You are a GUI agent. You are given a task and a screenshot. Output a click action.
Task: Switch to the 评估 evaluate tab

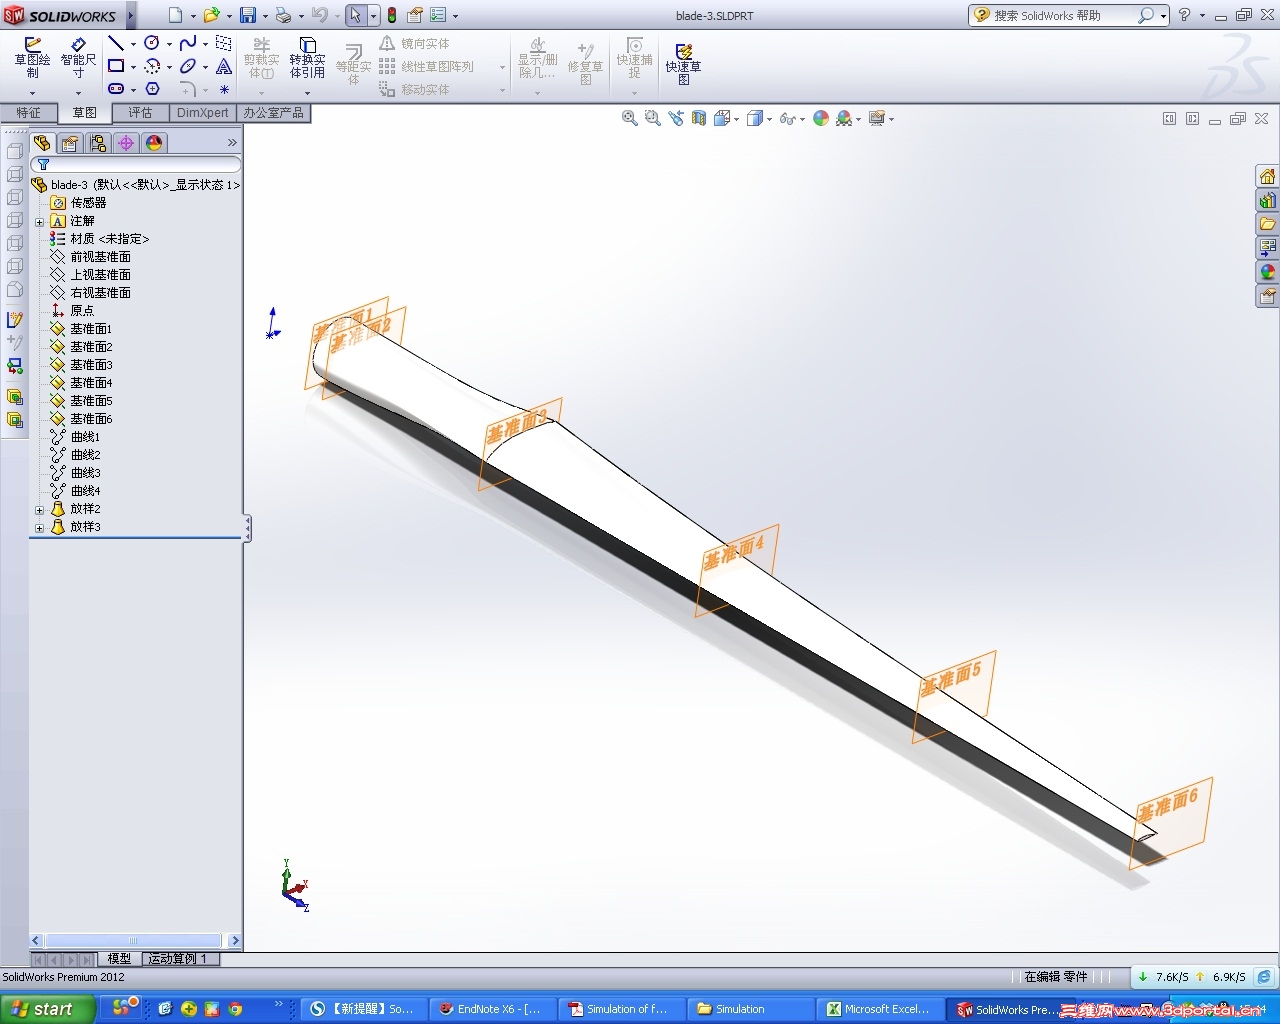tap(140, 113)
